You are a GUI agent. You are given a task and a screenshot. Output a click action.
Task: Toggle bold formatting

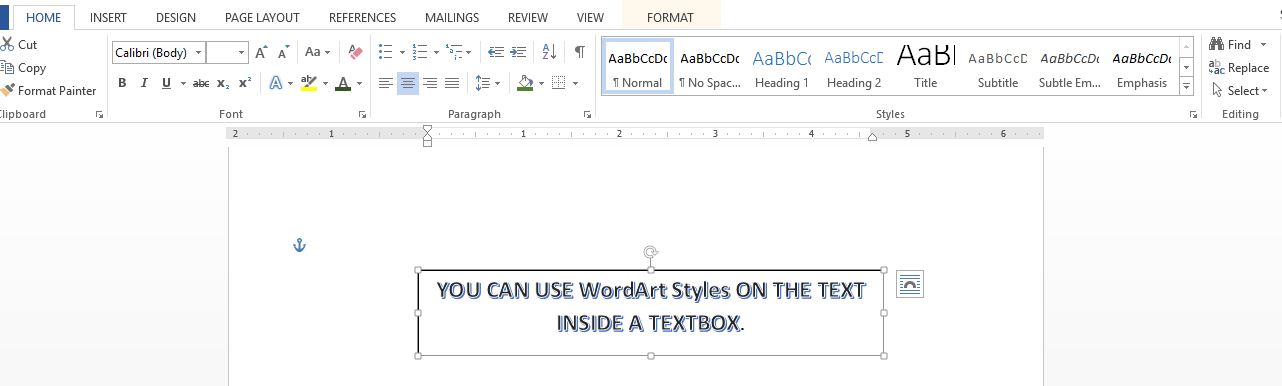click(x=122, y=83)
